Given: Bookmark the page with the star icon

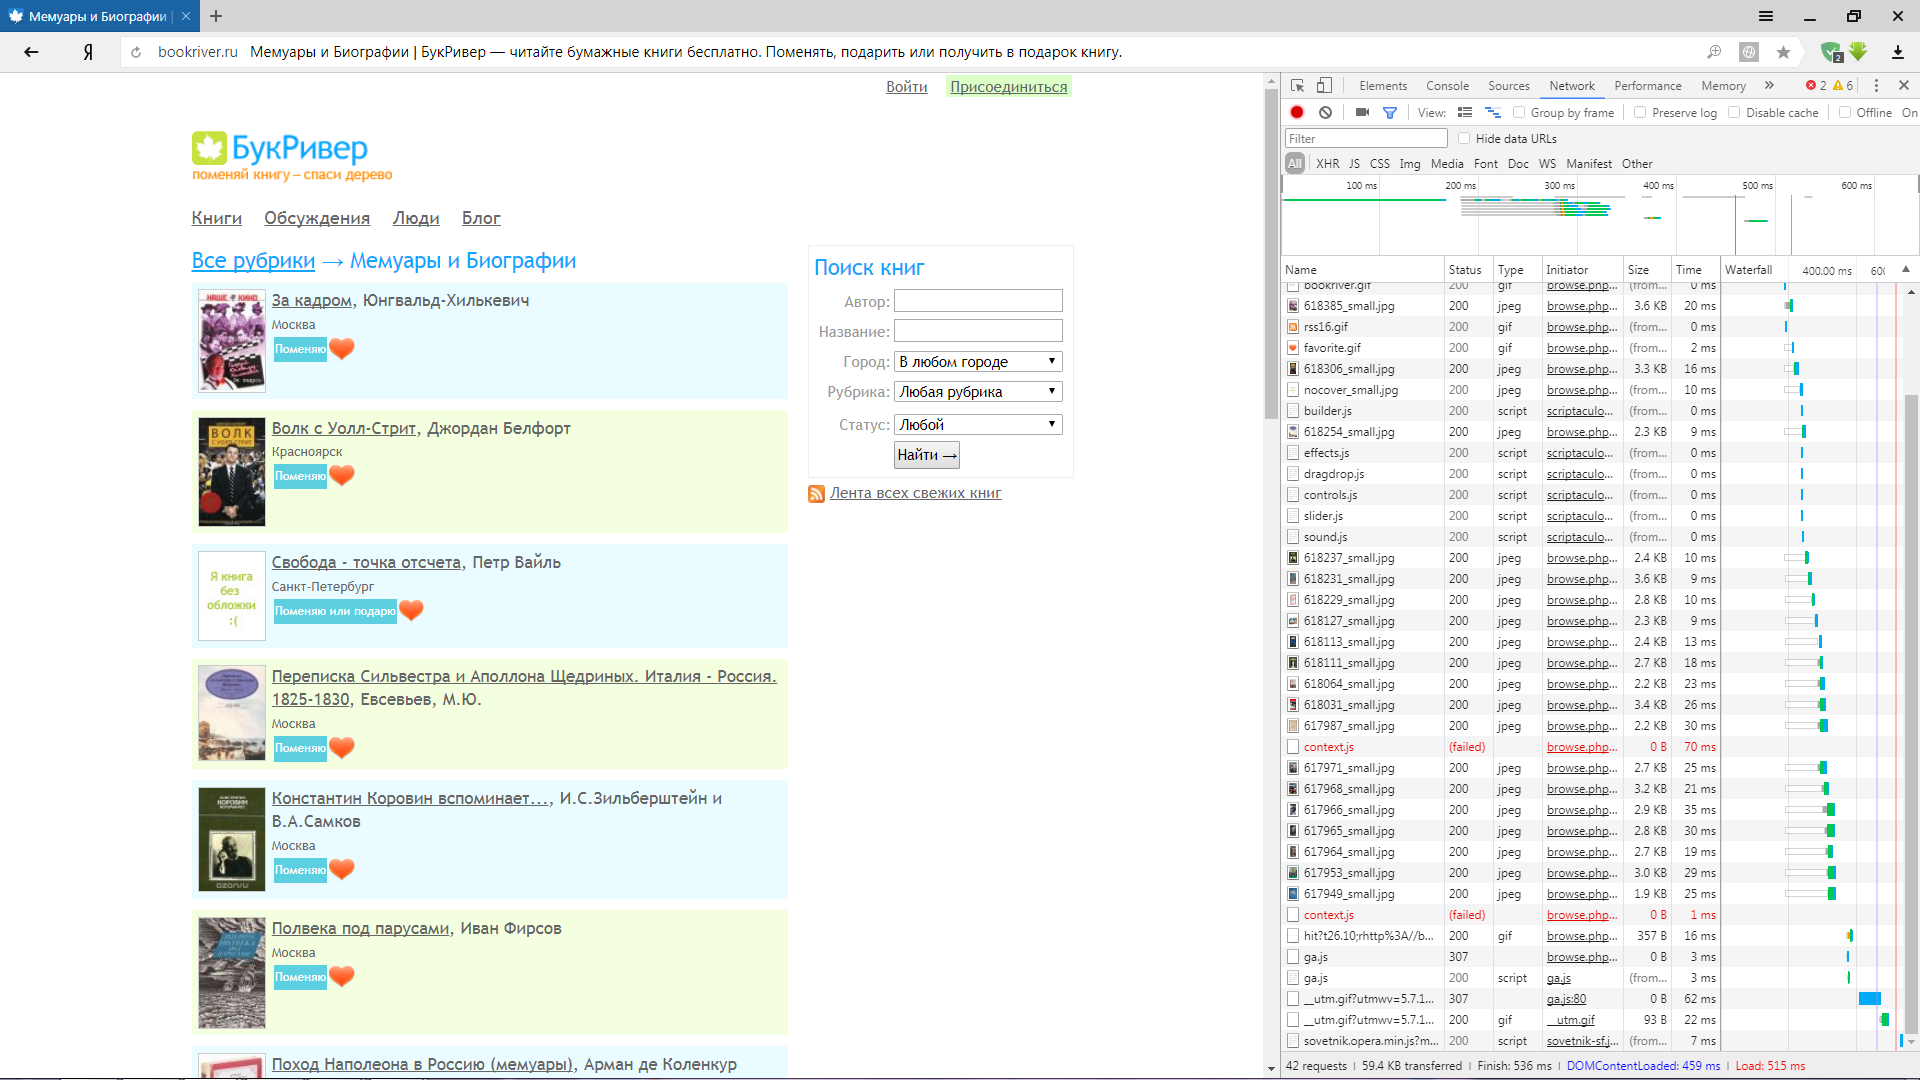Looking at the screenshot, I should 1783,52.
